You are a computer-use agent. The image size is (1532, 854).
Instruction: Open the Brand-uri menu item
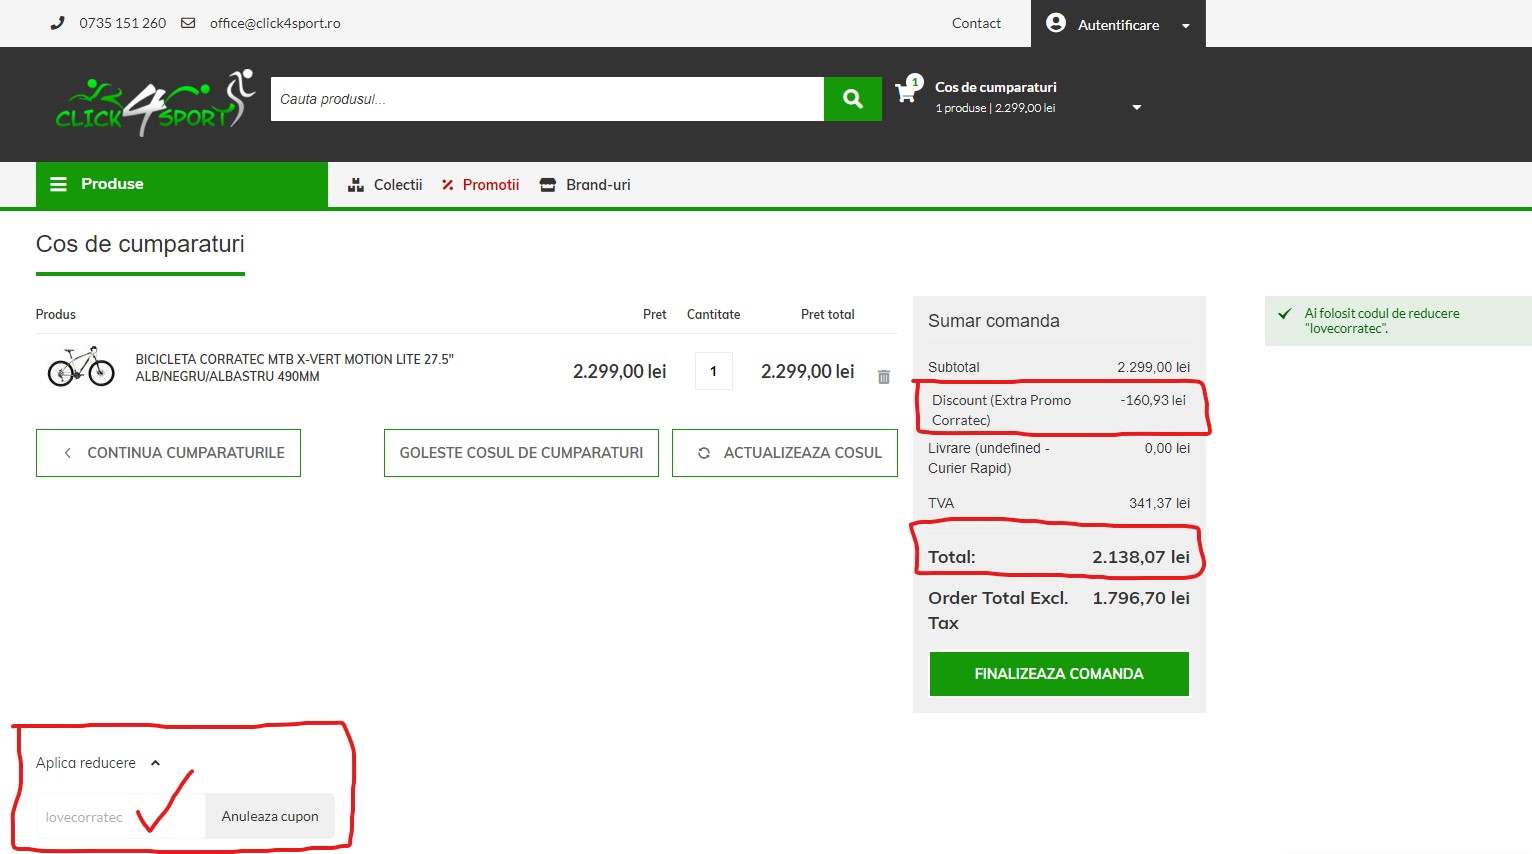point(598,185)
